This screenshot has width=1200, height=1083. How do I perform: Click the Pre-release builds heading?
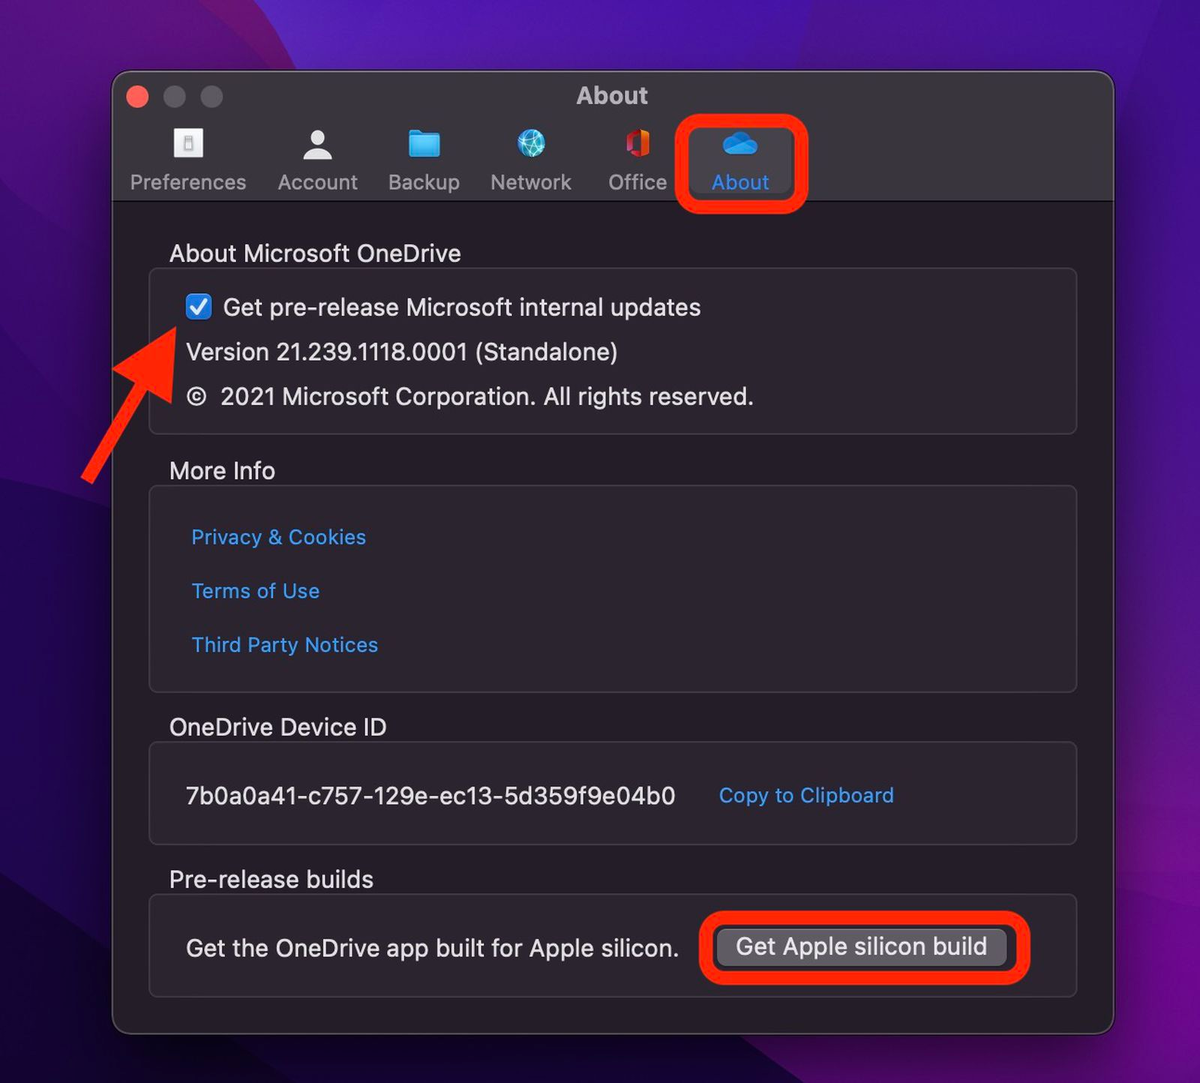pyautogui.click(x=271, y=879)
